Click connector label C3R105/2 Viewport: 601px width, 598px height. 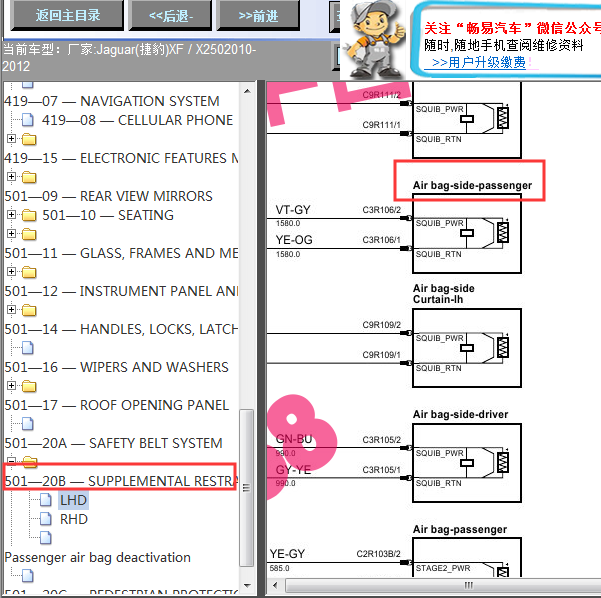381,439
